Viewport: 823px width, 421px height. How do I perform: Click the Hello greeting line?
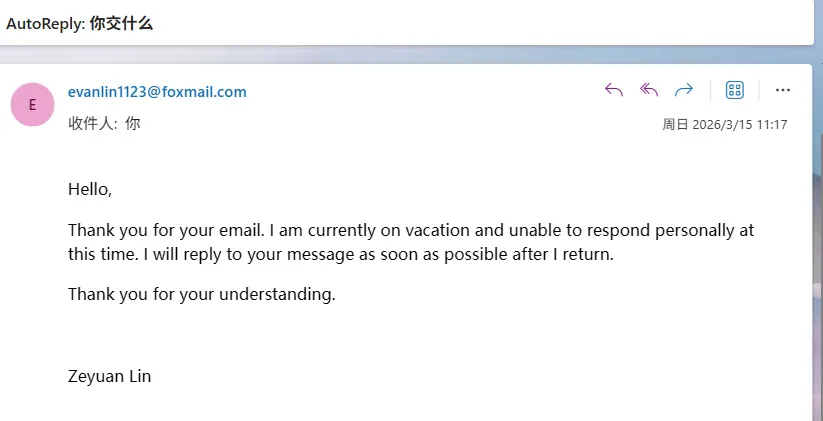[x=90, y=189]
